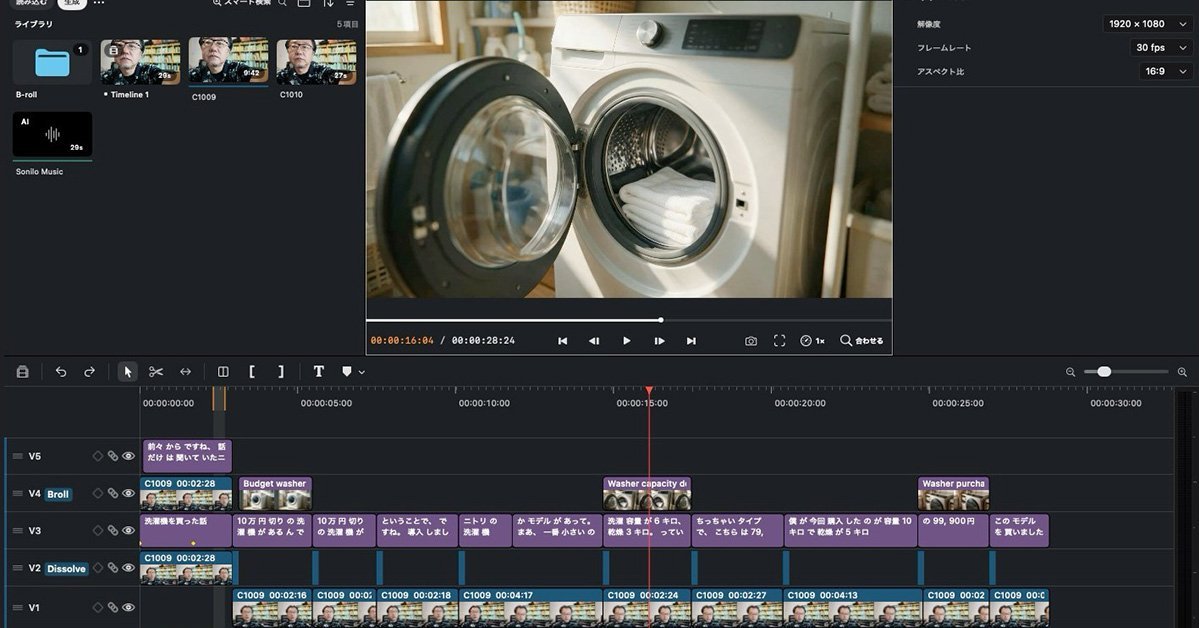1199x628 pixels.
Task: Click the link icon on V1 track
Action: tap(112, 607)
